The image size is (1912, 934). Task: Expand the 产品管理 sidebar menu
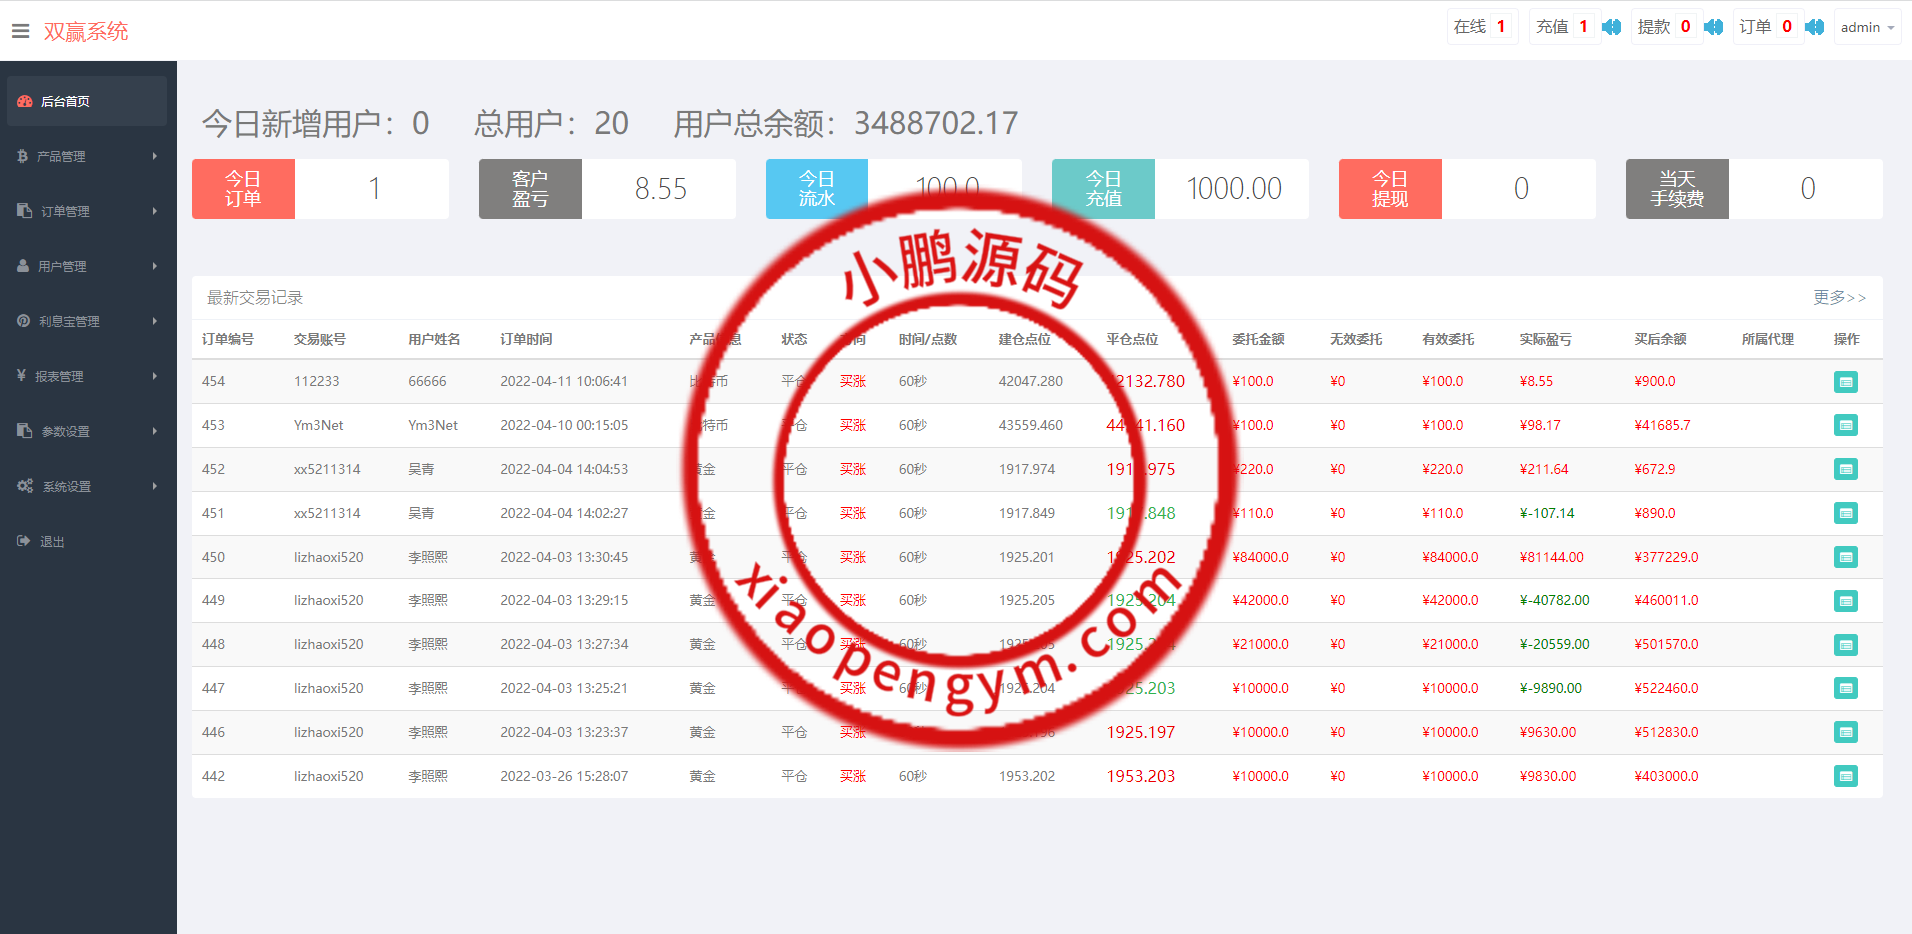tap(87, 156)
